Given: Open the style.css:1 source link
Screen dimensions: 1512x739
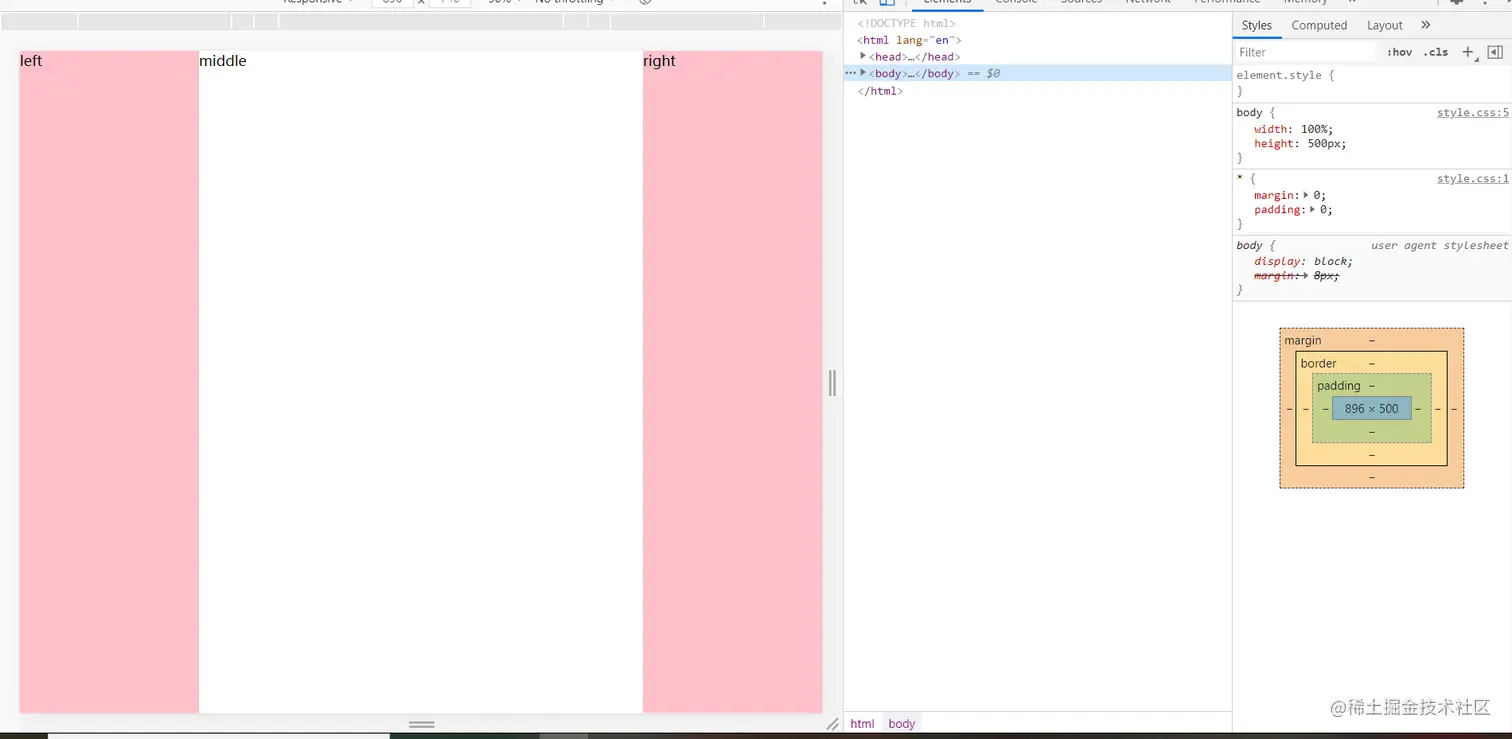Looking at the screenshot, I should tap(1473, 179).
